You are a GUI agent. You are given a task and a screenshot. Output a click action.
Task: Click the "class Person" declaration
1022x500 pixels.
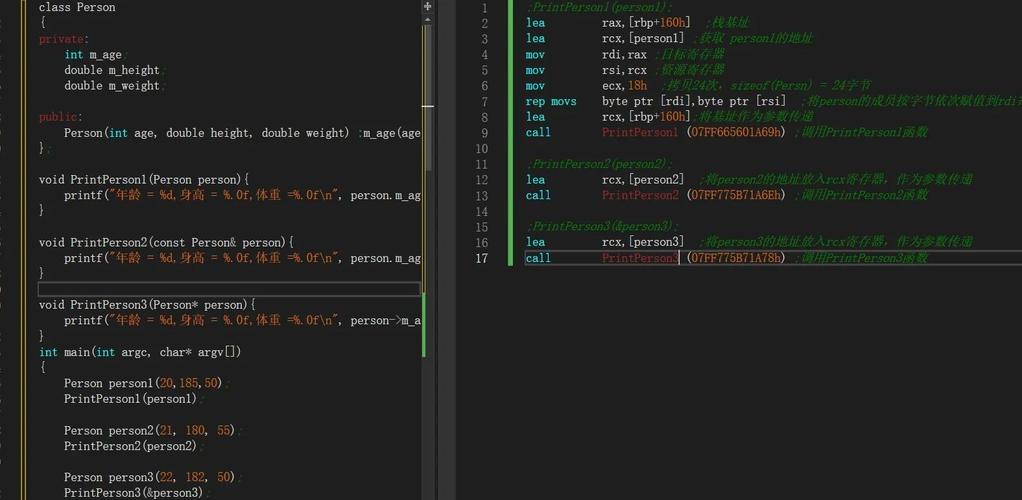point(77,8)
